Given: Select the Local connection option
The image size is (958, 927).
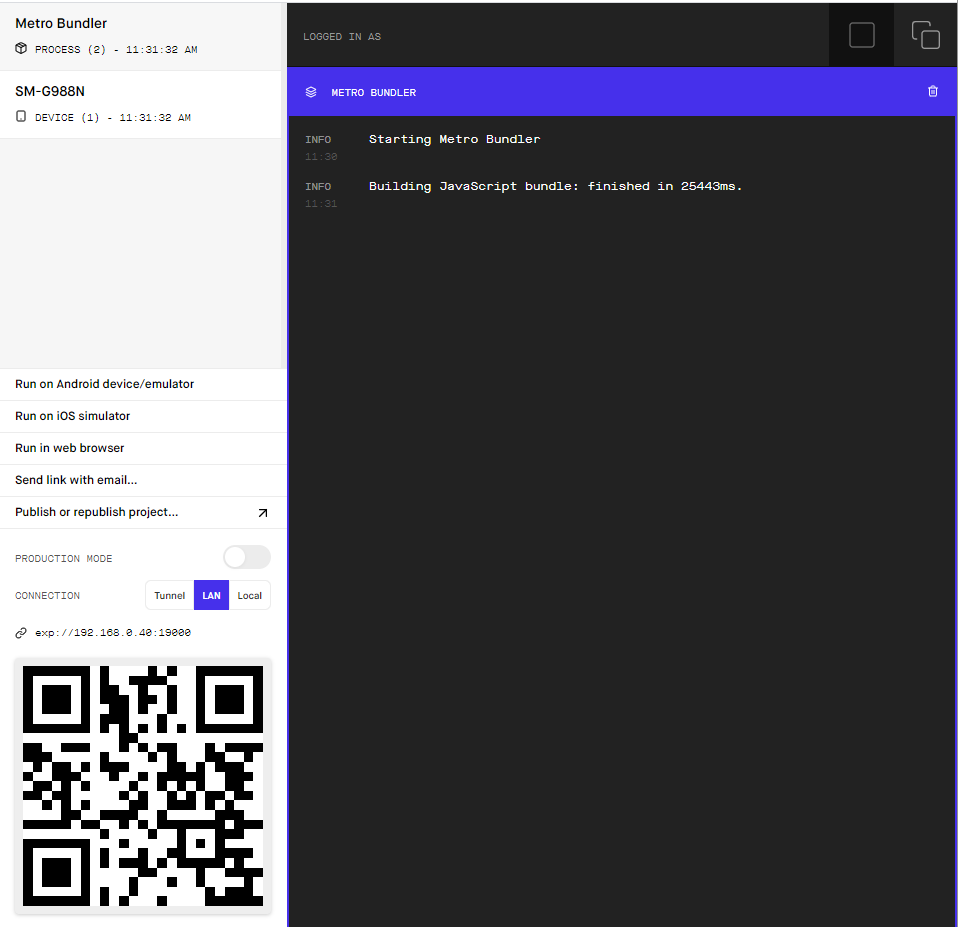Looking at the screenshot, I should (x=249, y=595).
